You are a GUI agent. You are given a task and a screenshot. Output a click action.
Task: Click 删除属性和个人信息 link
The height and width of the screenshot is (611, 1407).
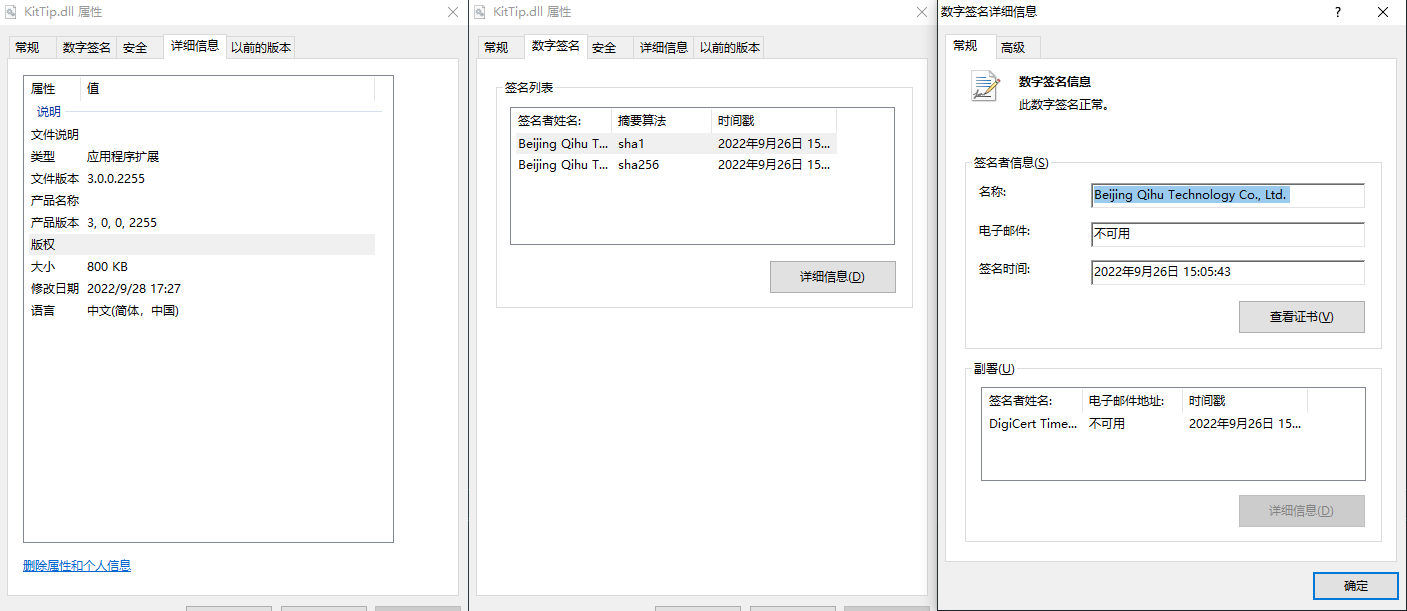[x=77, y=566]
